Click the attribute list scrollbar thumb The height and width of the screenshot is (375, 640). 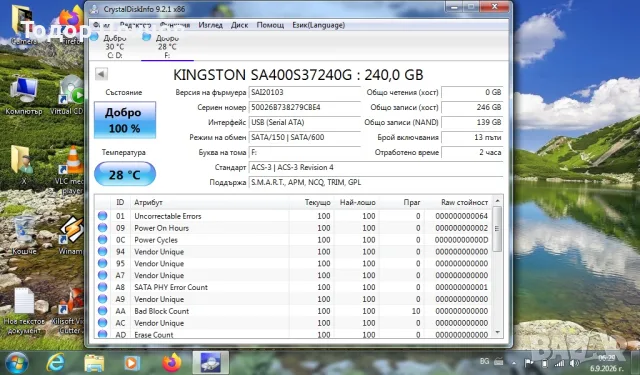(497, 229)
